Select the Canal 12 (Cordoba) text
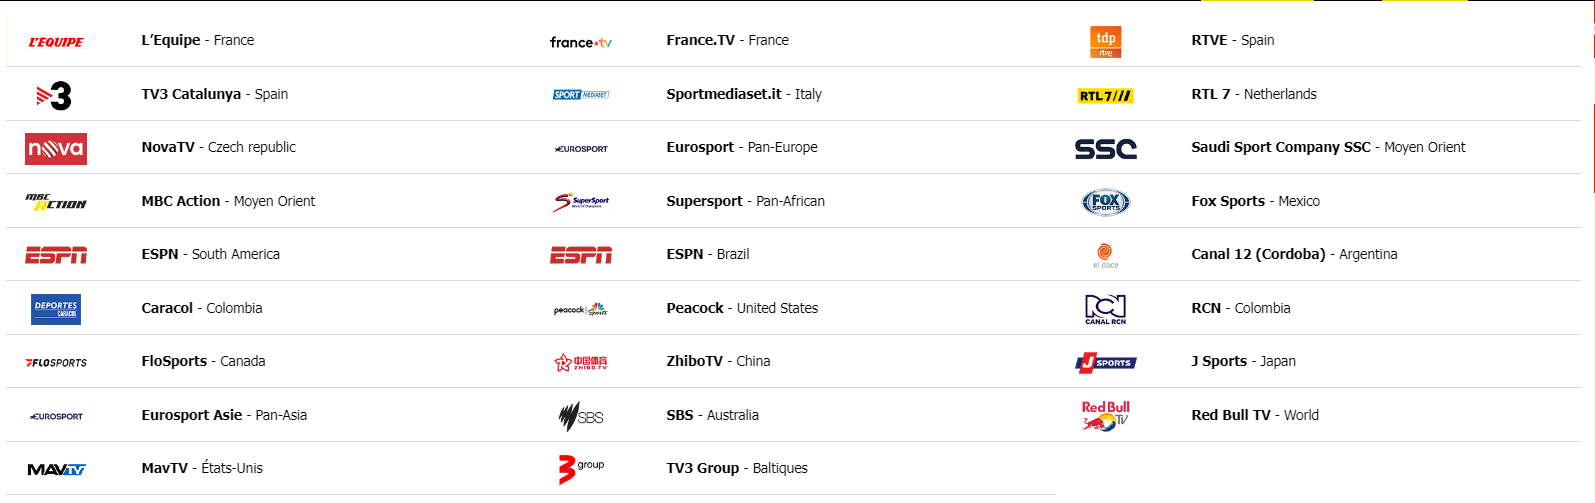This screenshot has width=1595, height=503. pos(1258,254)
